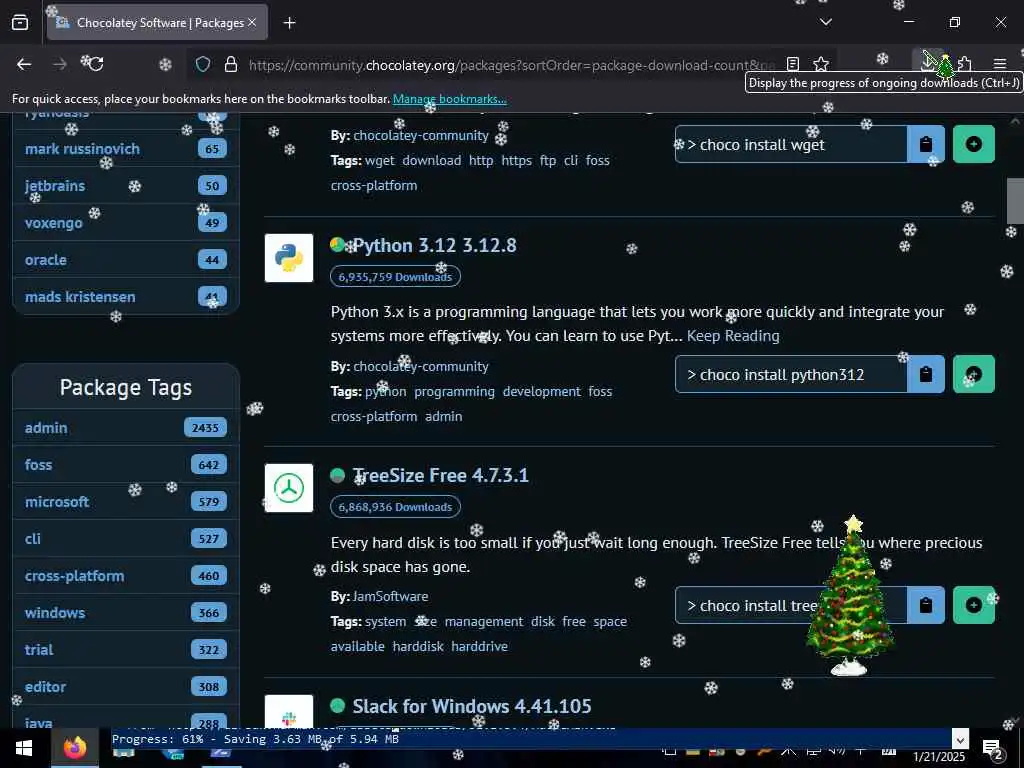Open the extensions puzzle icon
The height and width of the screenshot is (768, 1024).
pyautogui.click(x=964, y=64)
